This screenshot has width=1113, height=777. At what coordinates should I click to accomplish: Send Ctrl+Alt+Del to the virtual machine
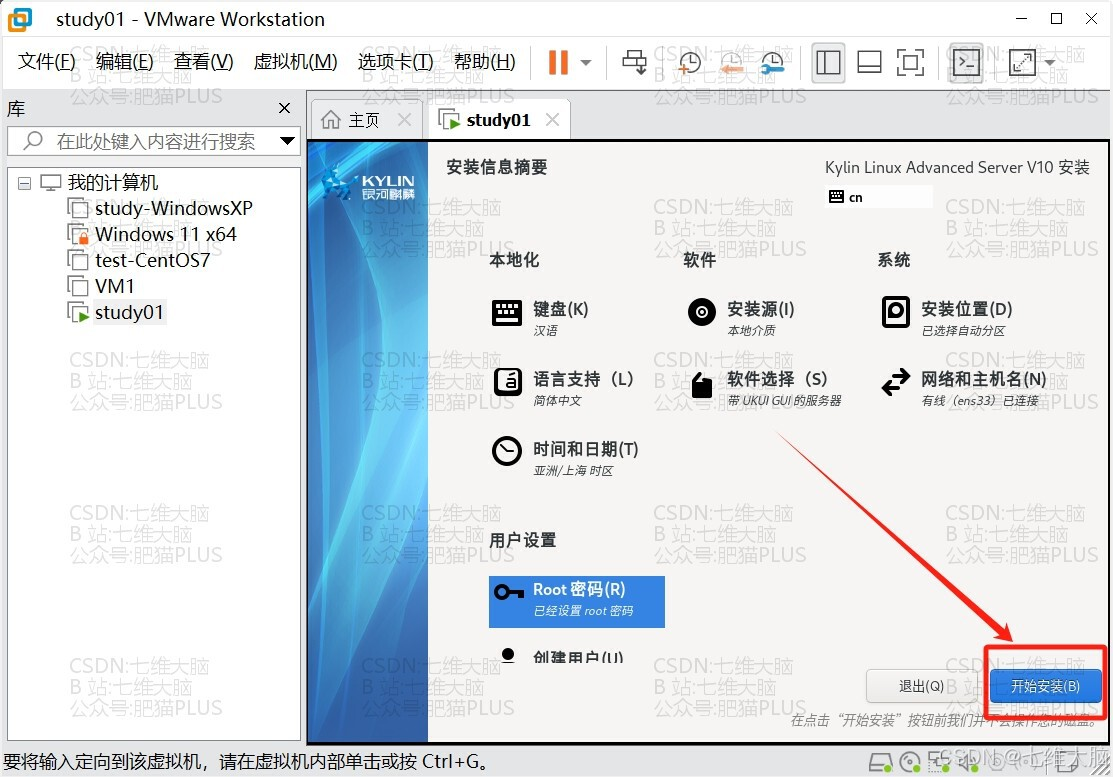tap(635, 62)
